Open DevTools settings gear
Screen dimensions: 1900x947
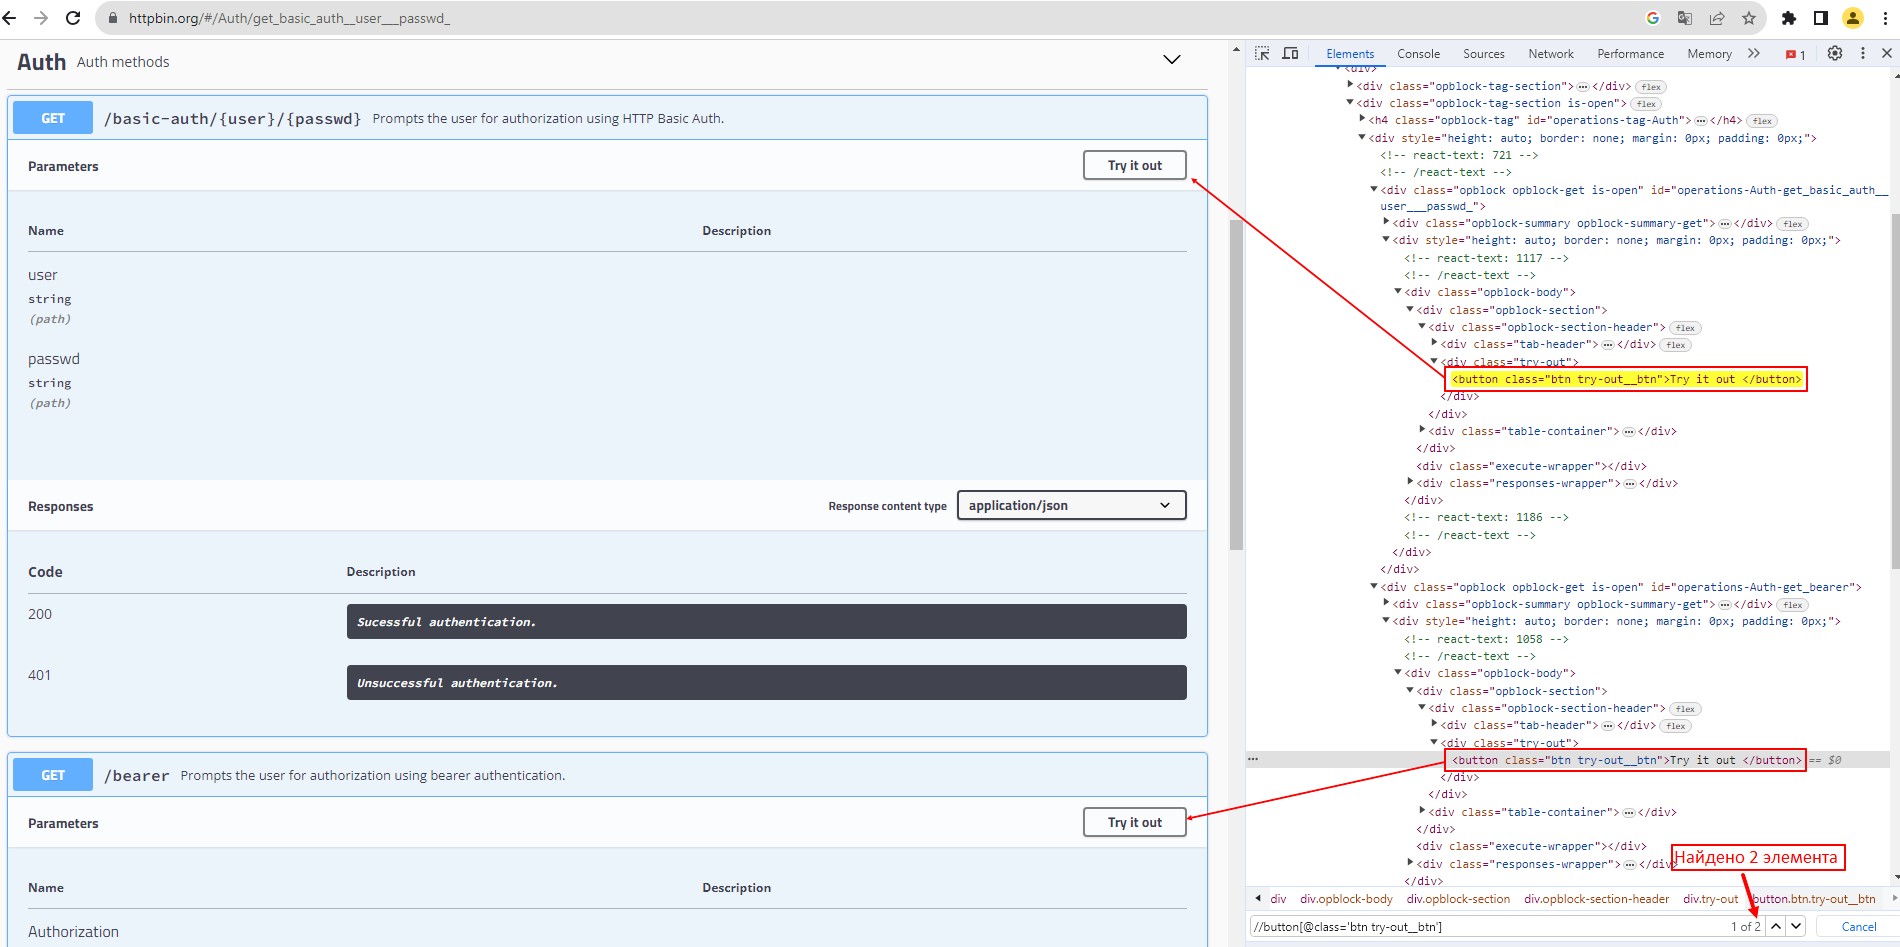click(x=1834, y=53)
